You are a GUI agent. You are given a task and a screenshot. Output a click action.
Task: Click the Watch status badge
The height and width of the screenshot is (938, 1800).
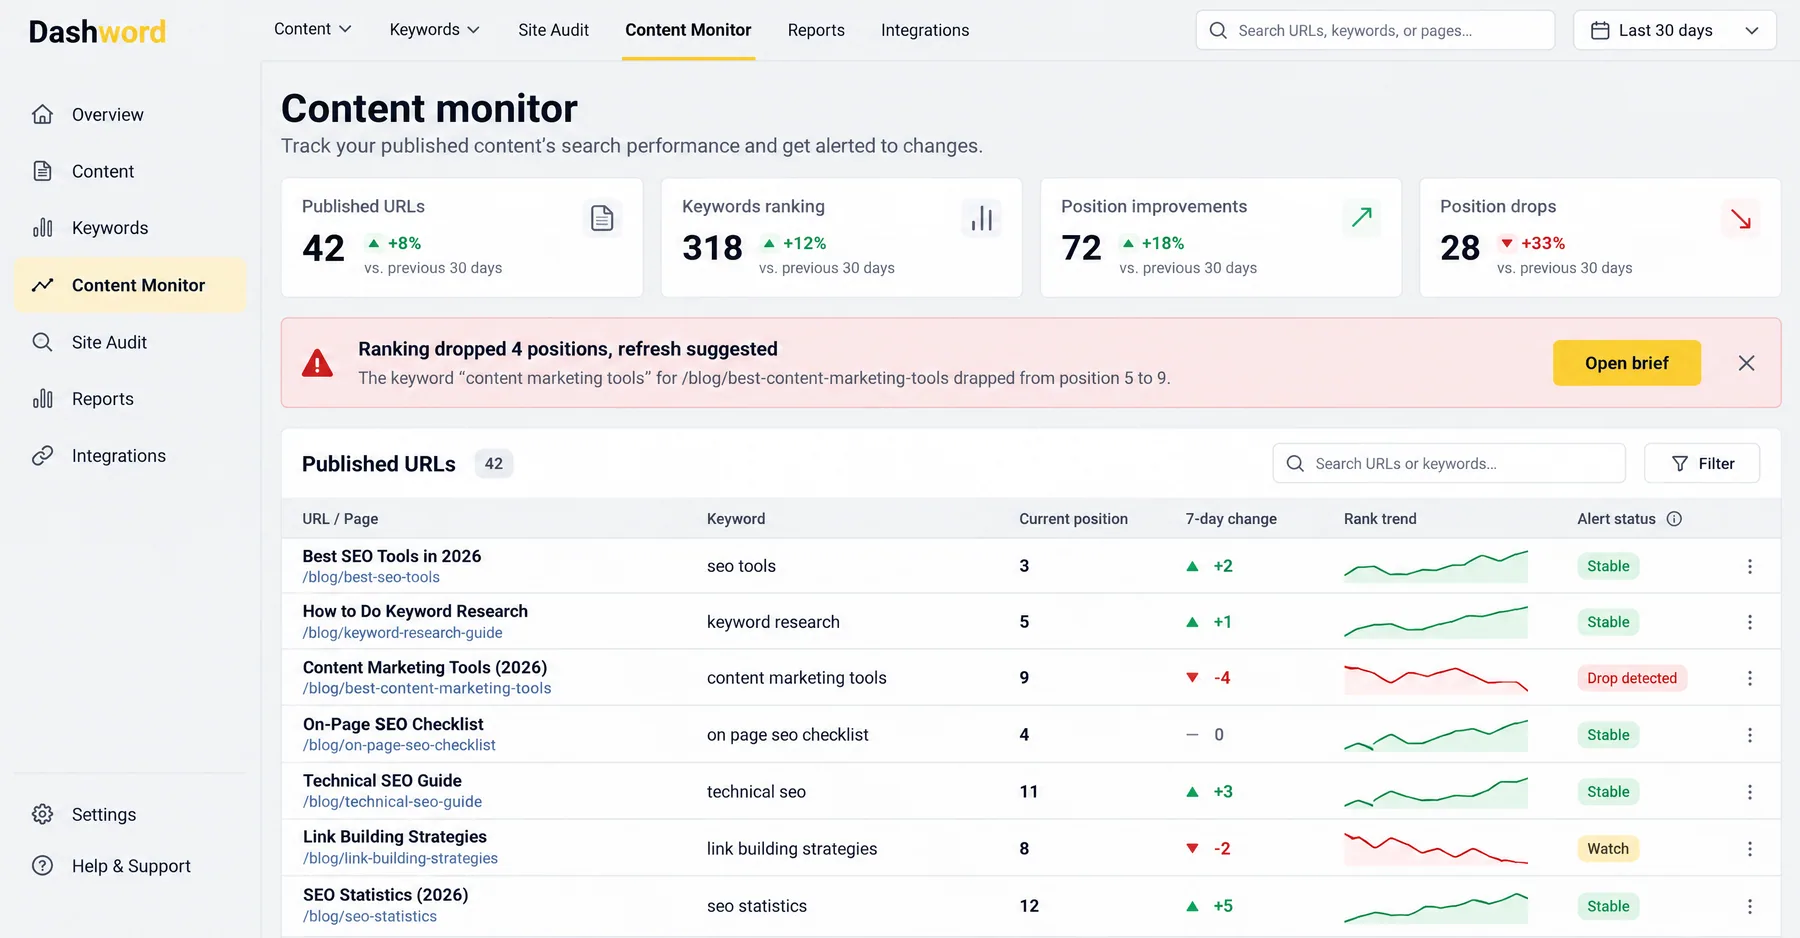coord(1608,849)
